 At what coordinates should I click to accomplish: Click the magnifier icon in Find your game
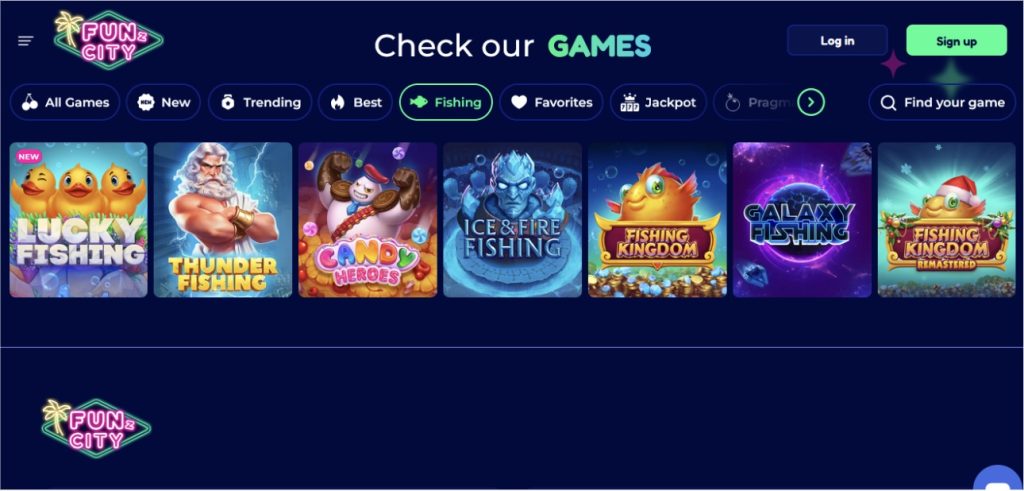pyautogui.click(x=888, y=103)
